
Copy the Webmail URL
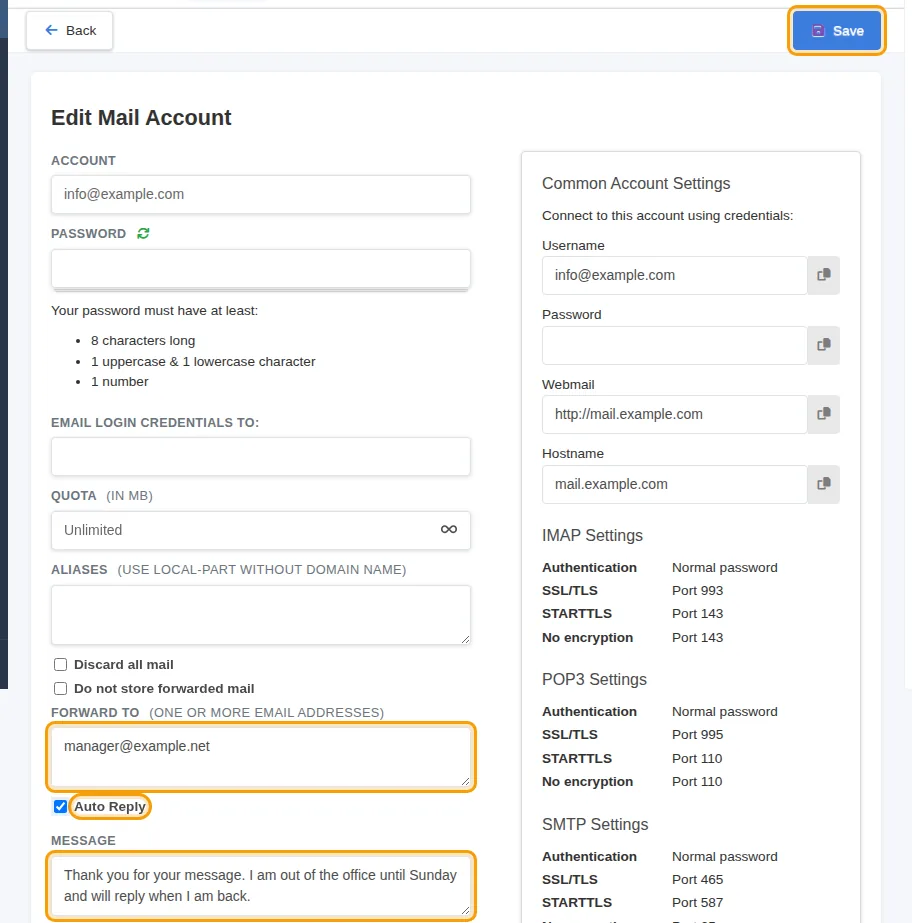coord(823,414)
